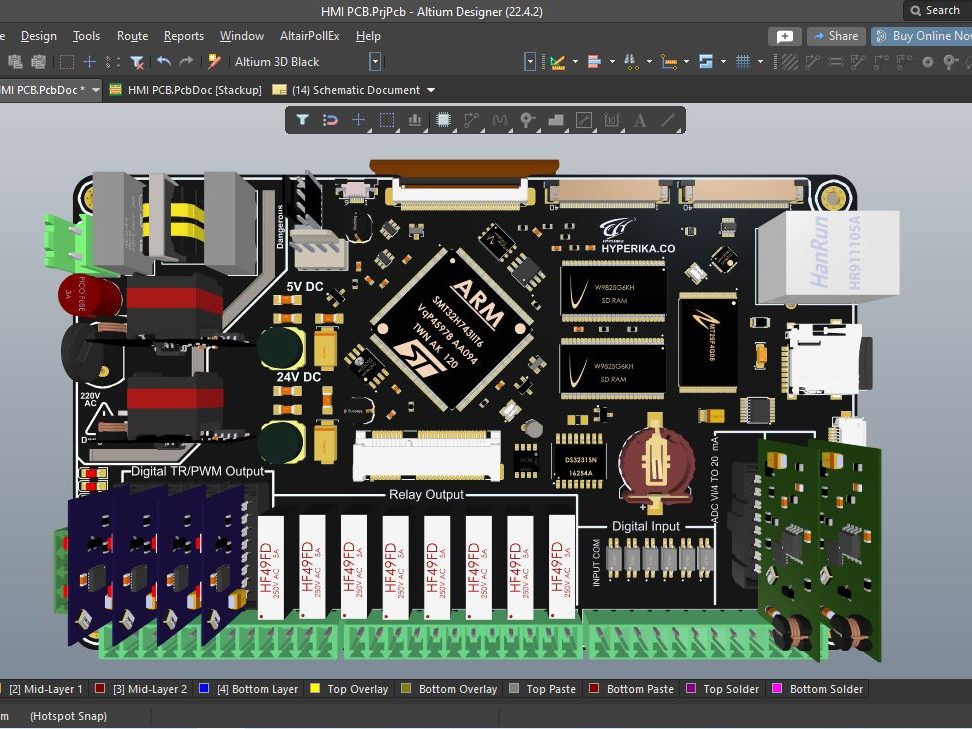Click the [3] Mid-Layer 2 red color swatch
The height and width of the screenshot is (729, 972).
point(99,688)
